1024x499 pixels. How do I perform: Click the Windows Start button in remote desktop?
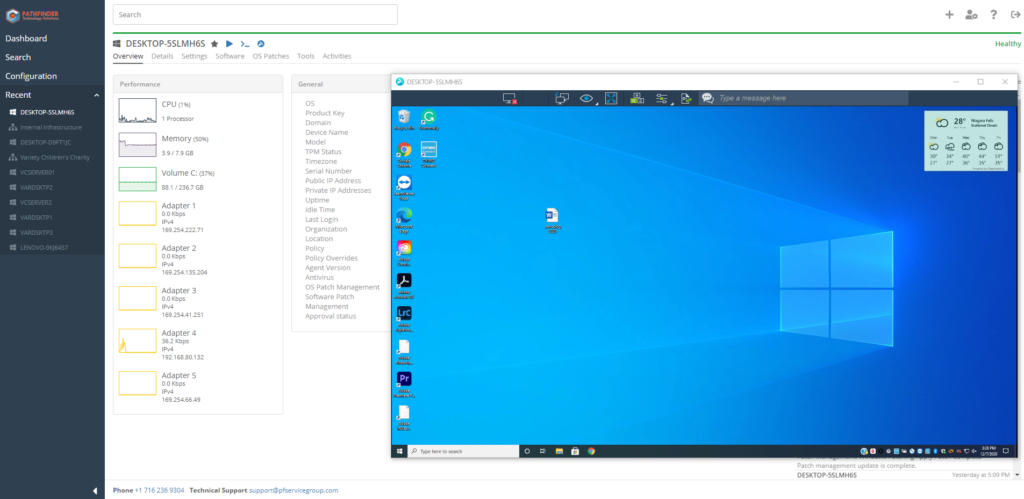[400, 451]
